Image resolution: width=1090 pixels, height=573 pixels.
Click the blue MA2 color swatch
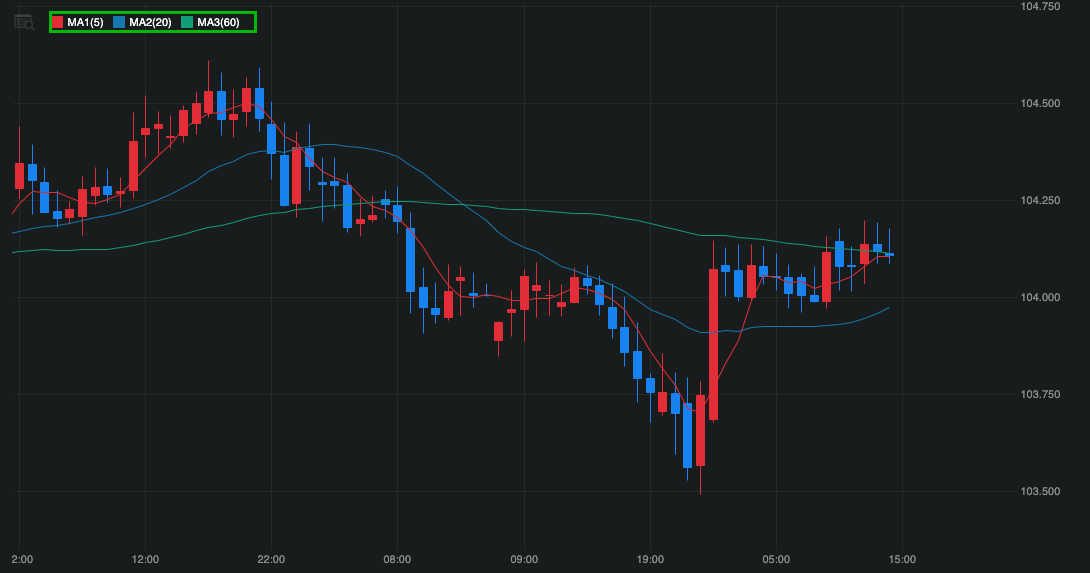click(x=120, y=22)
